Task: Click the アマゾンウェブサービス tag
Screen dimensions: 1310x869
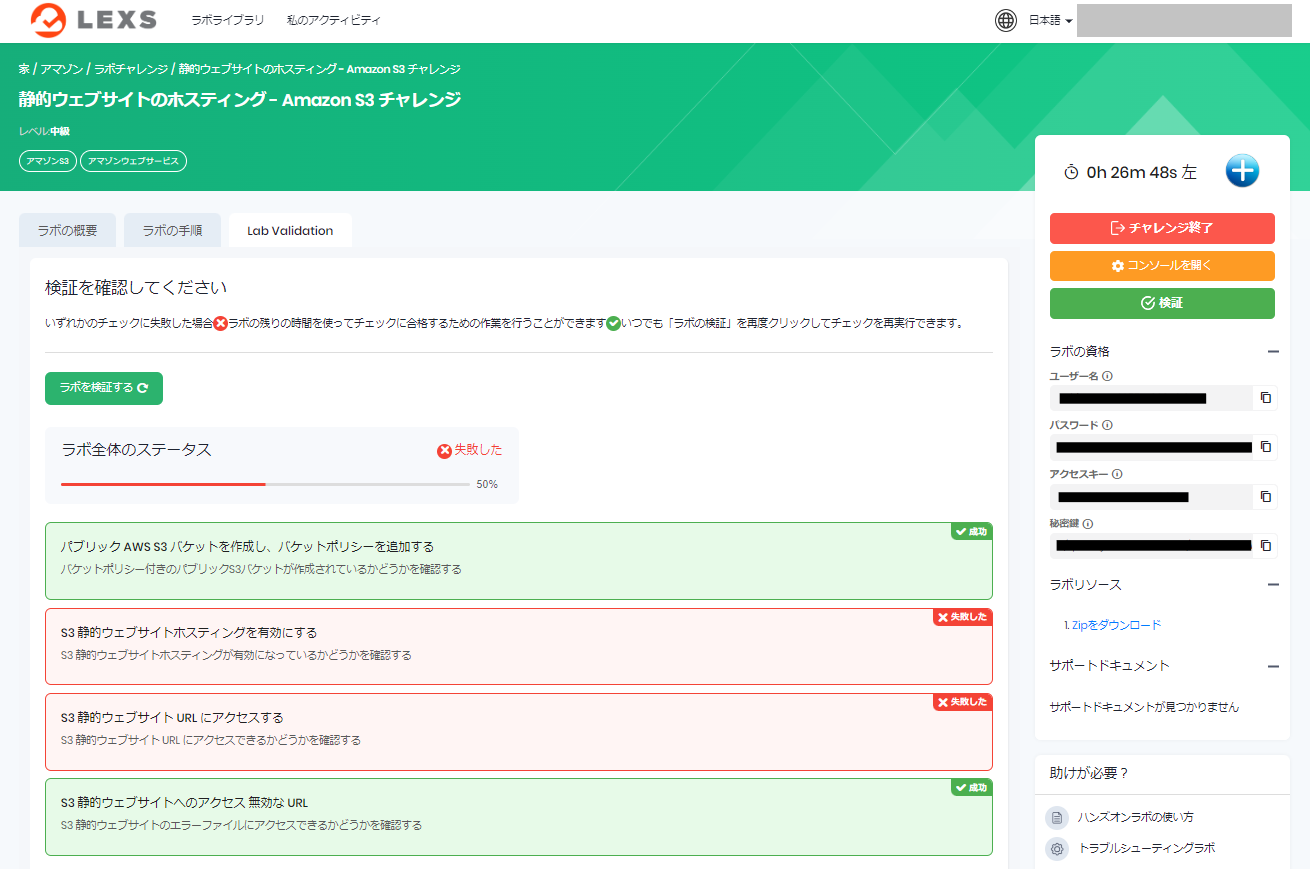Action: click(x=134, y=161)
